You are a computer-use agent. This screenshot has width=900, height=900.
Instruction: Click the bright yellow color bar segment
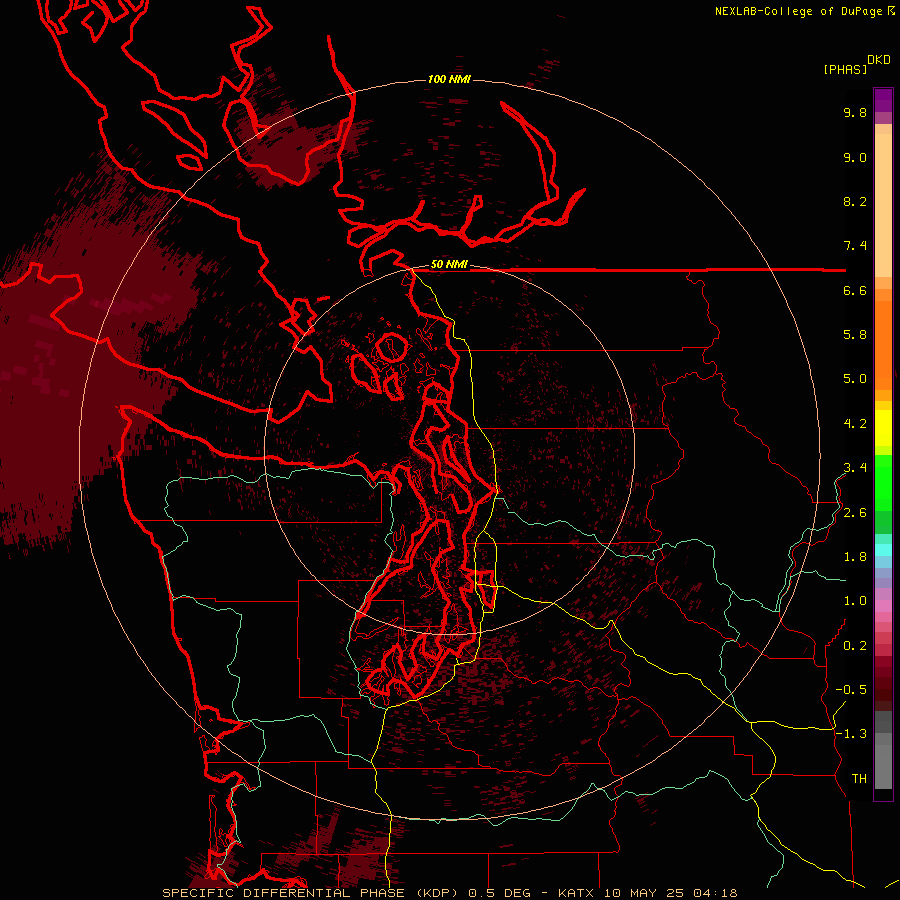883,427
